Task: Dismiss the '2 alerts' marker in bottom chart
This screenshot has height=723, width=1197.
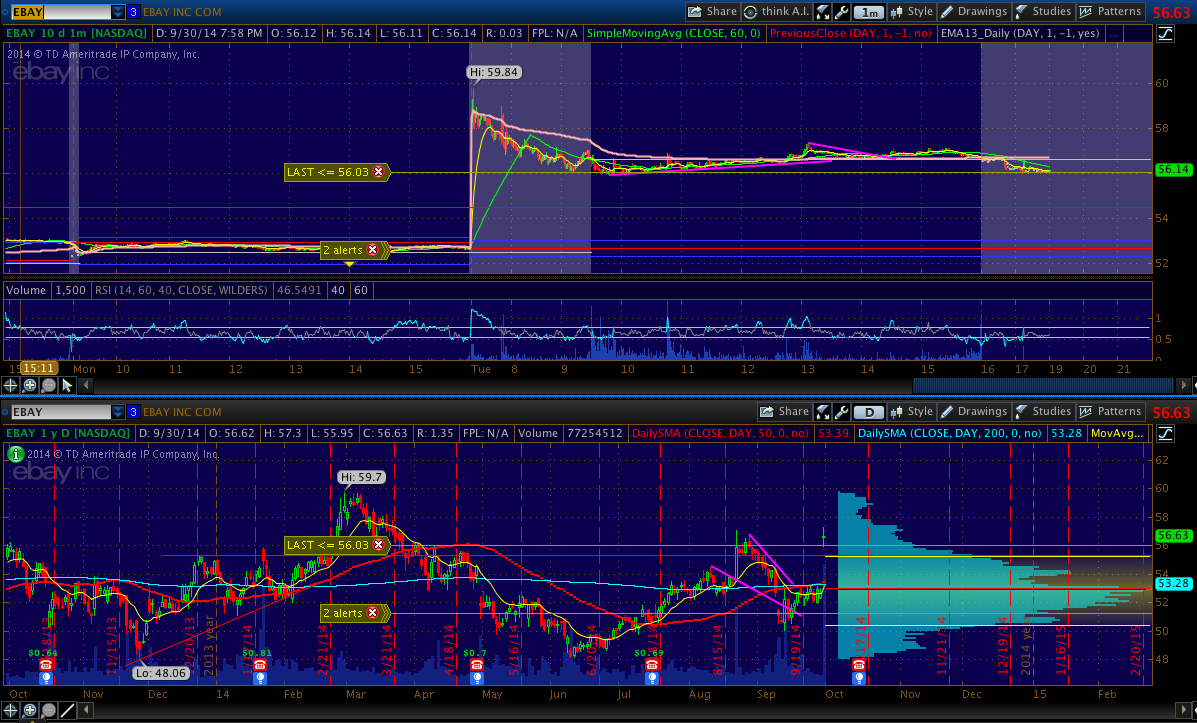Action: [372, 613]
